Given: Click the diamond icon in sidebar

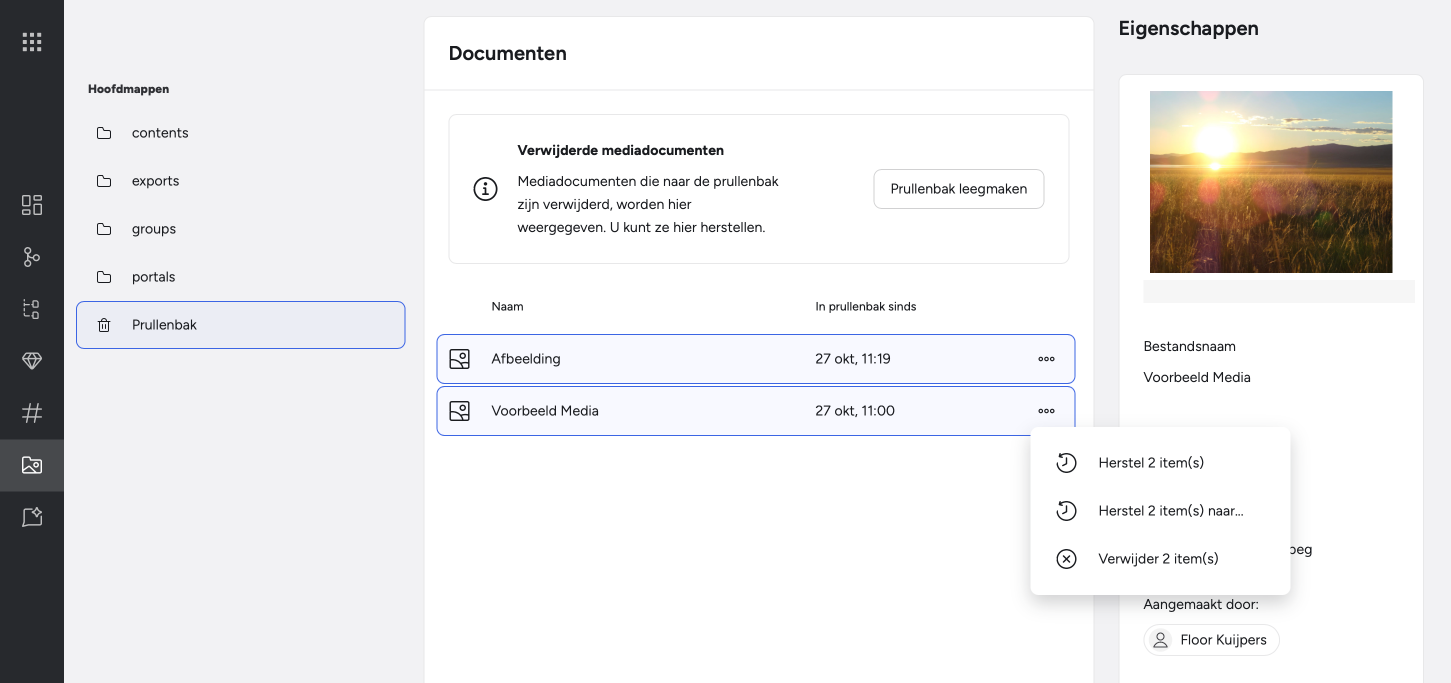Looking at the screenshot, I should pos(32,361).
